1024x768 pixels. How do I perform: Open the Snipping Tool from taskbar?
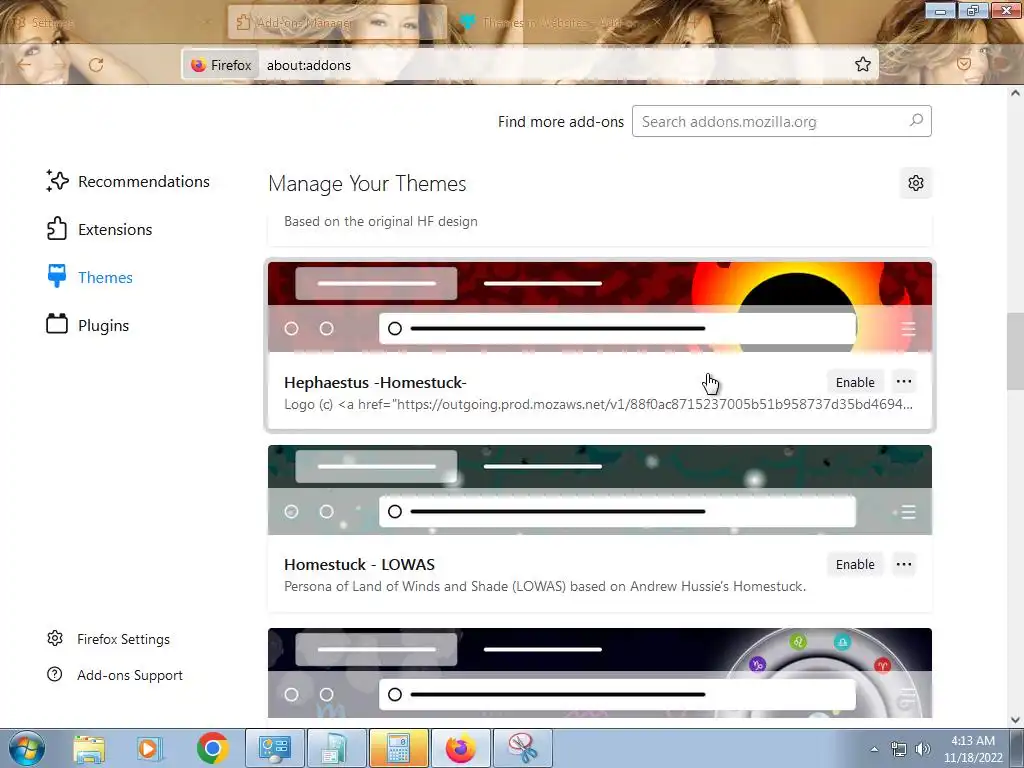coord(523,748)
